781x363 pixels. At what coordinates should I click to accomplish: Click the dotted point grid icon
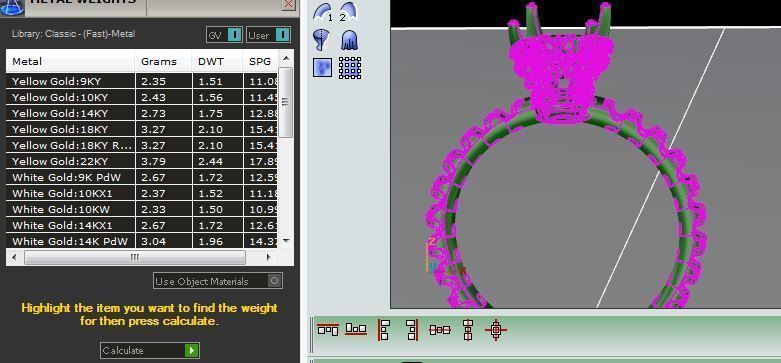click(x=350, y=68)
